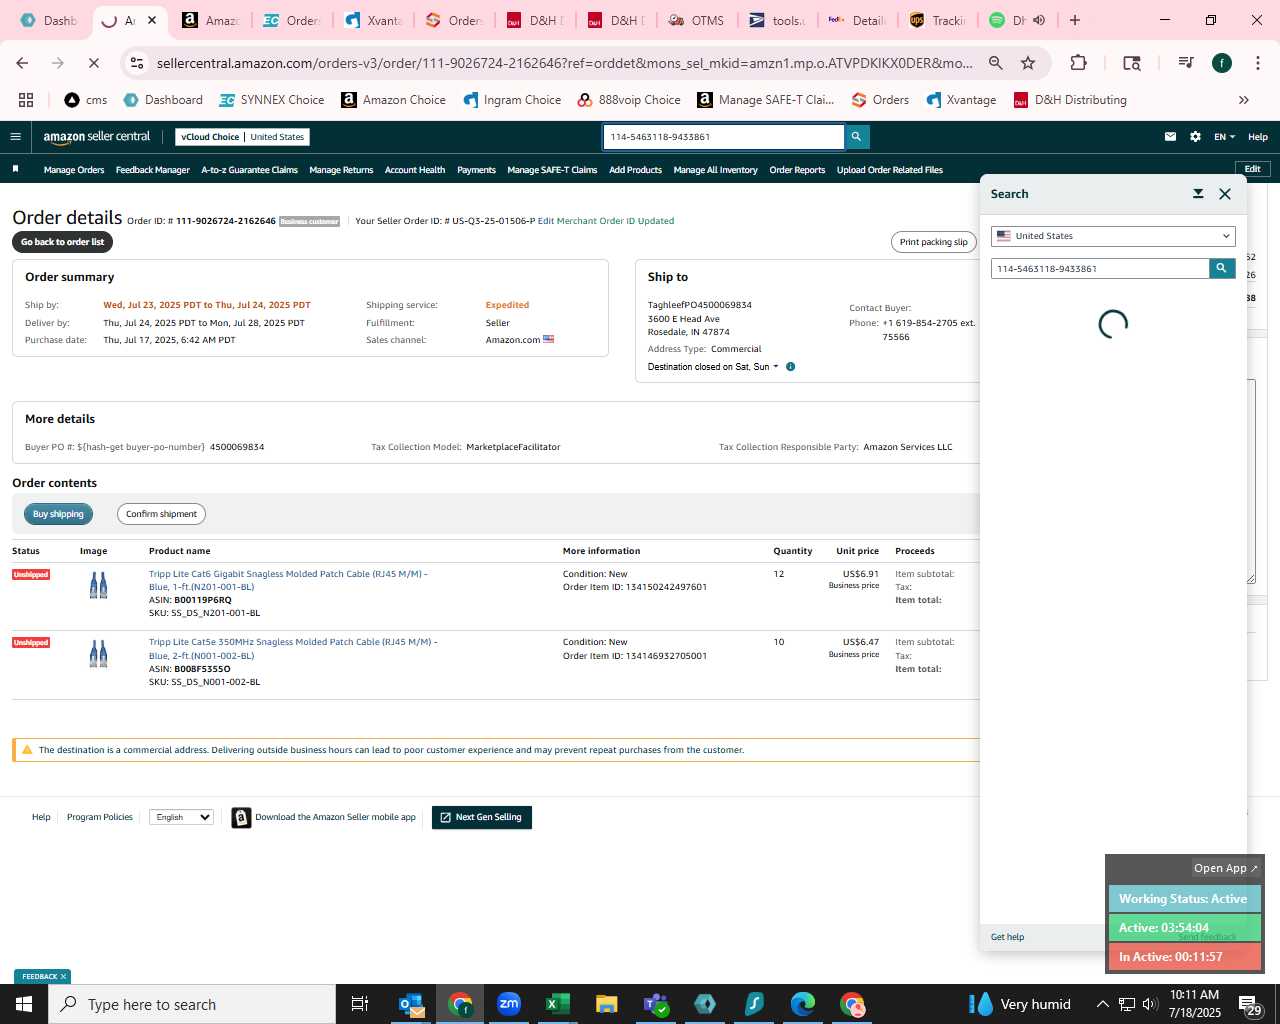1280x1024 pixels.
Task: Open Microsoft Teams from the taskbar
Action: click(656, 1004)
